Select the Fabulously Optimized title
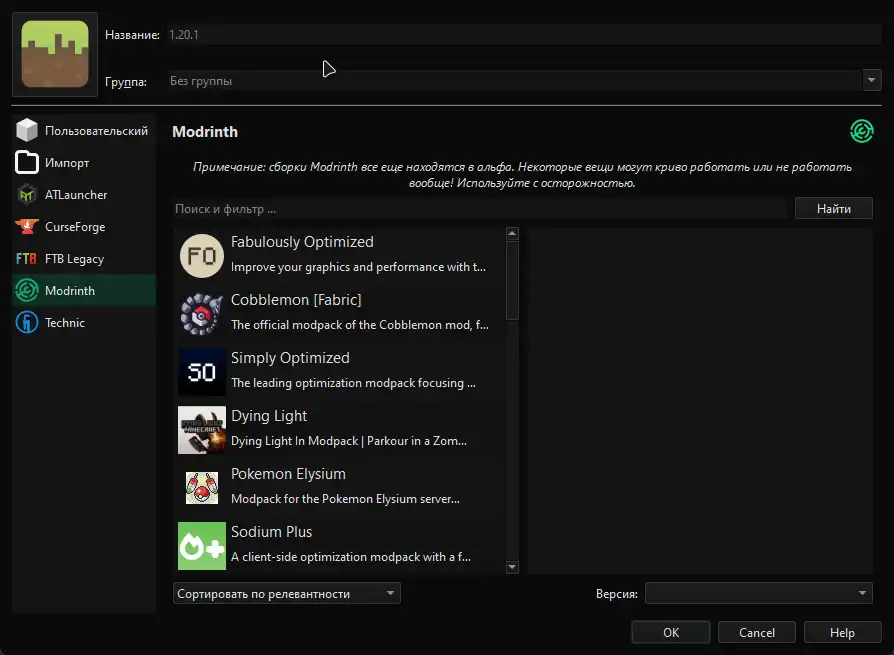This screenshot has width=894, height=655. pyautogui.click(x=302, y=242)
